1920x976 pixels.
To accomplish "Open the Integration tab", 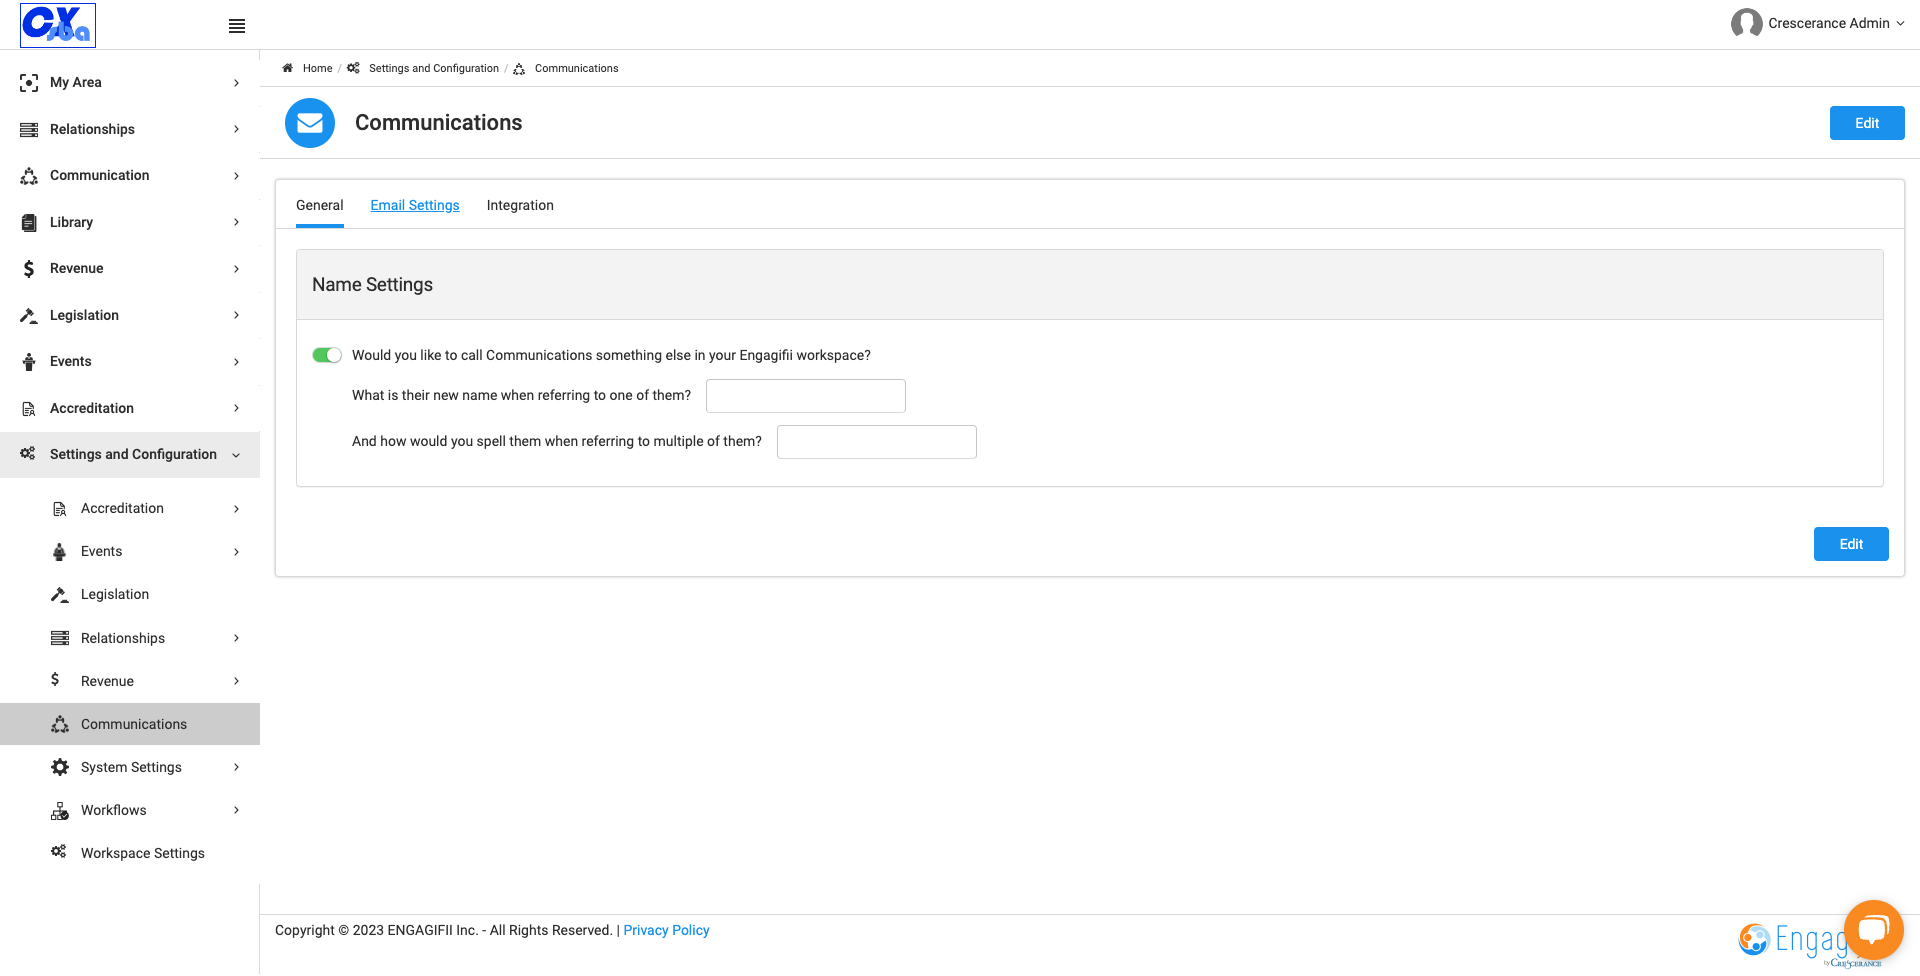I will coord(520,205).
